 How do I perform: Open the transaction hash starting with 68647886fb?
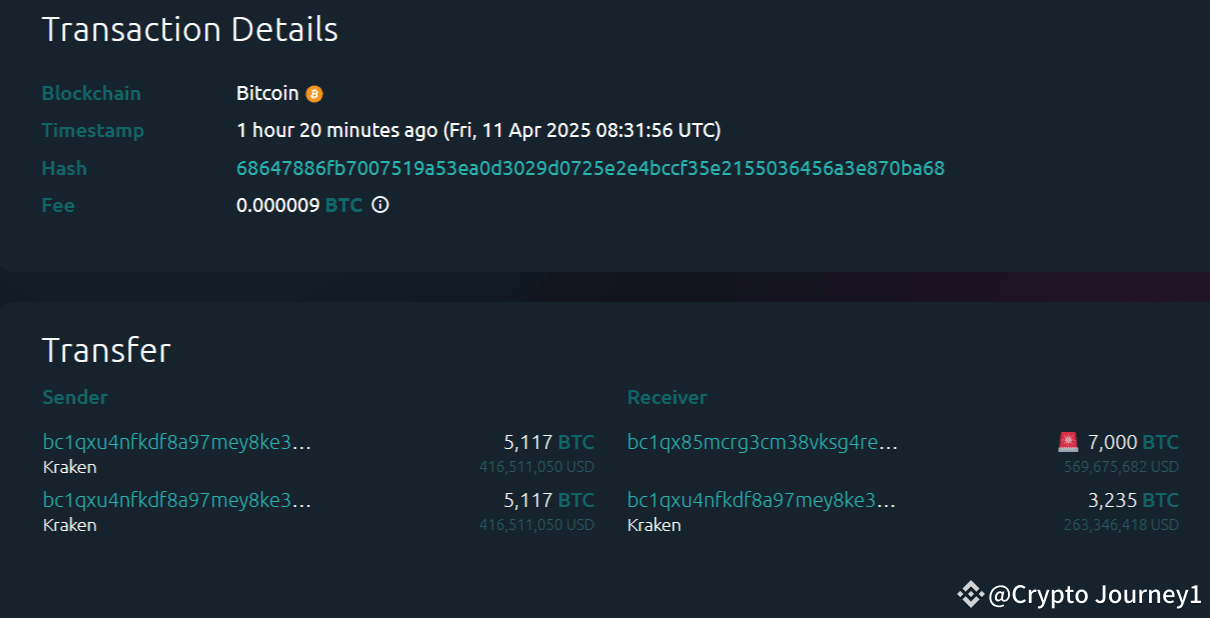pos(590,168)
